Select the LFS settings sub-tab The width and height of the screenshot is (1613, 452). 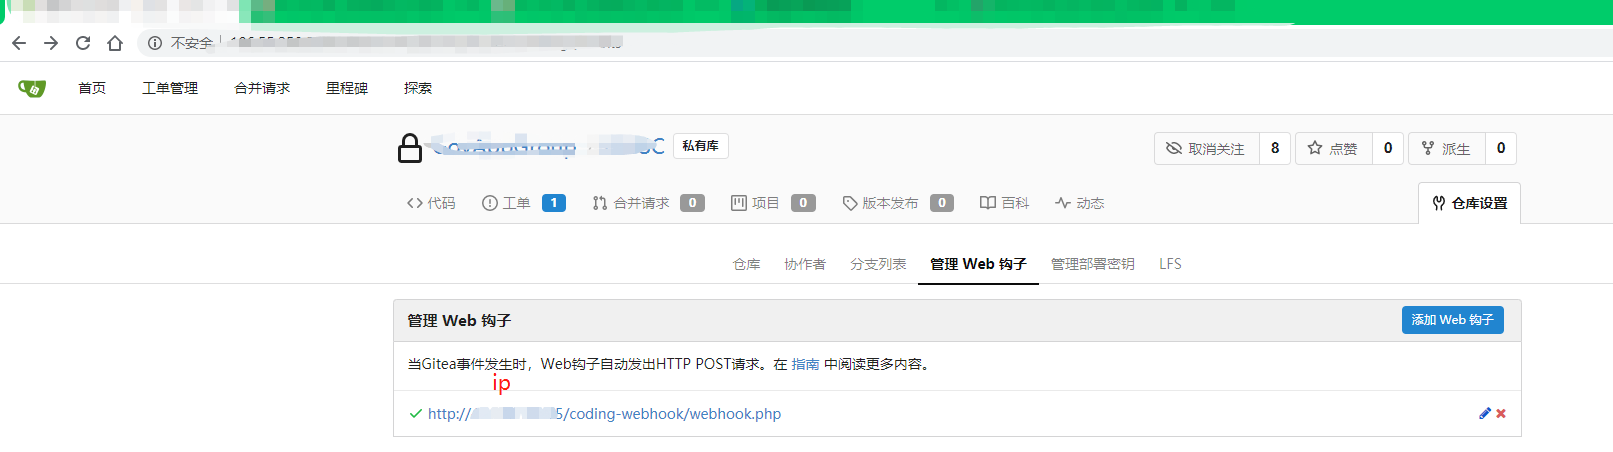coord(1170,264)
